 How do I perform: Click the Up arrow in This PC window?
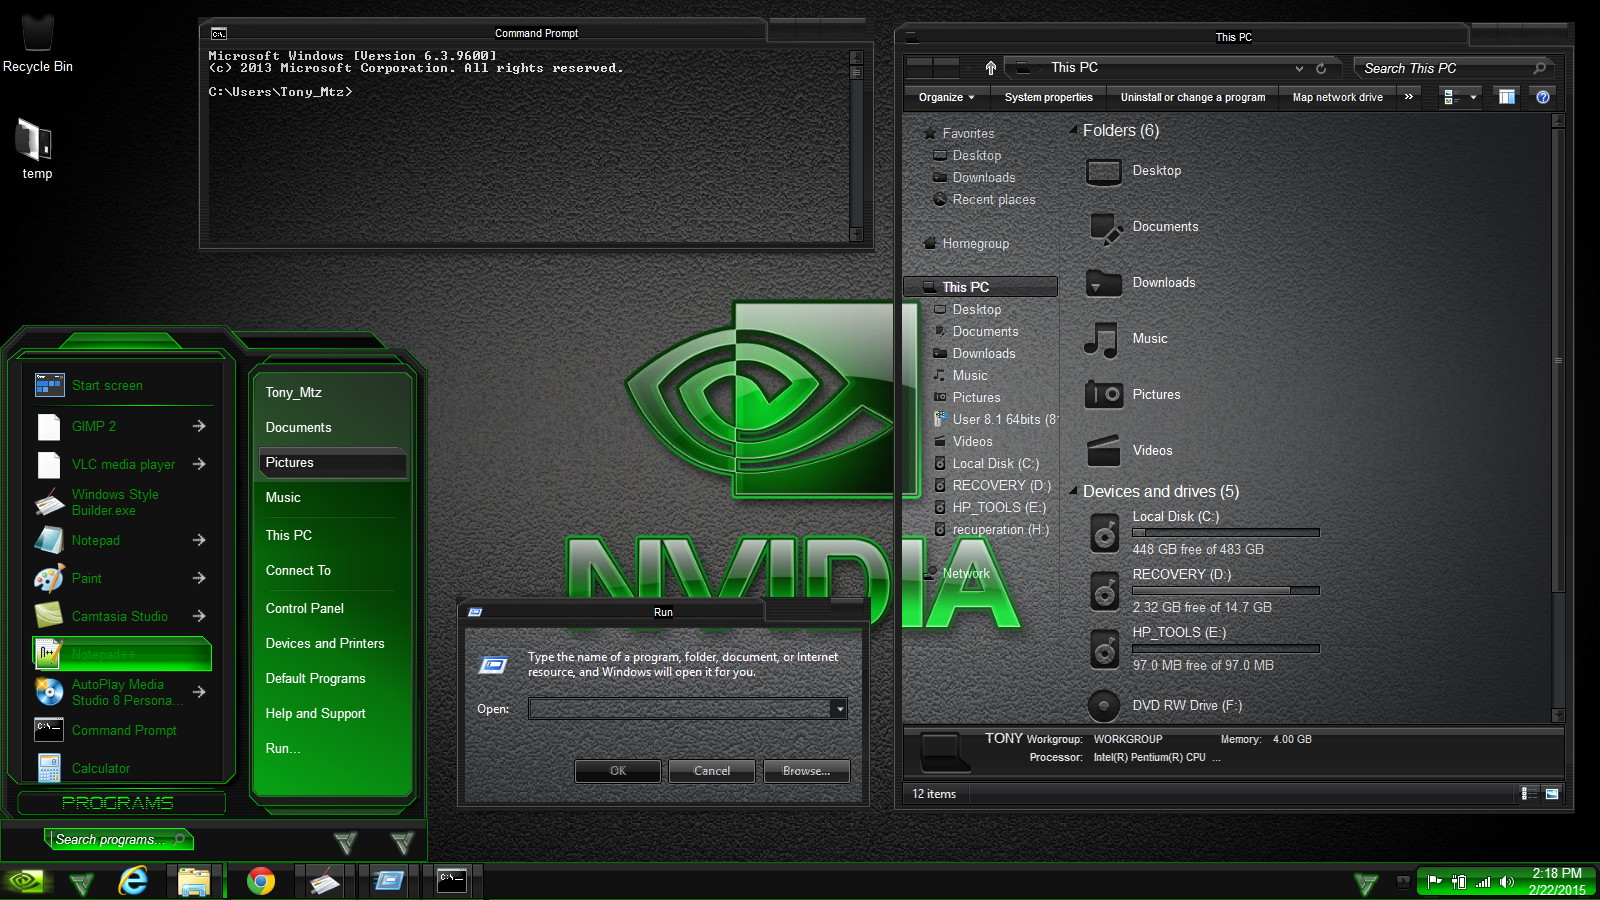[x=991, y=68]
